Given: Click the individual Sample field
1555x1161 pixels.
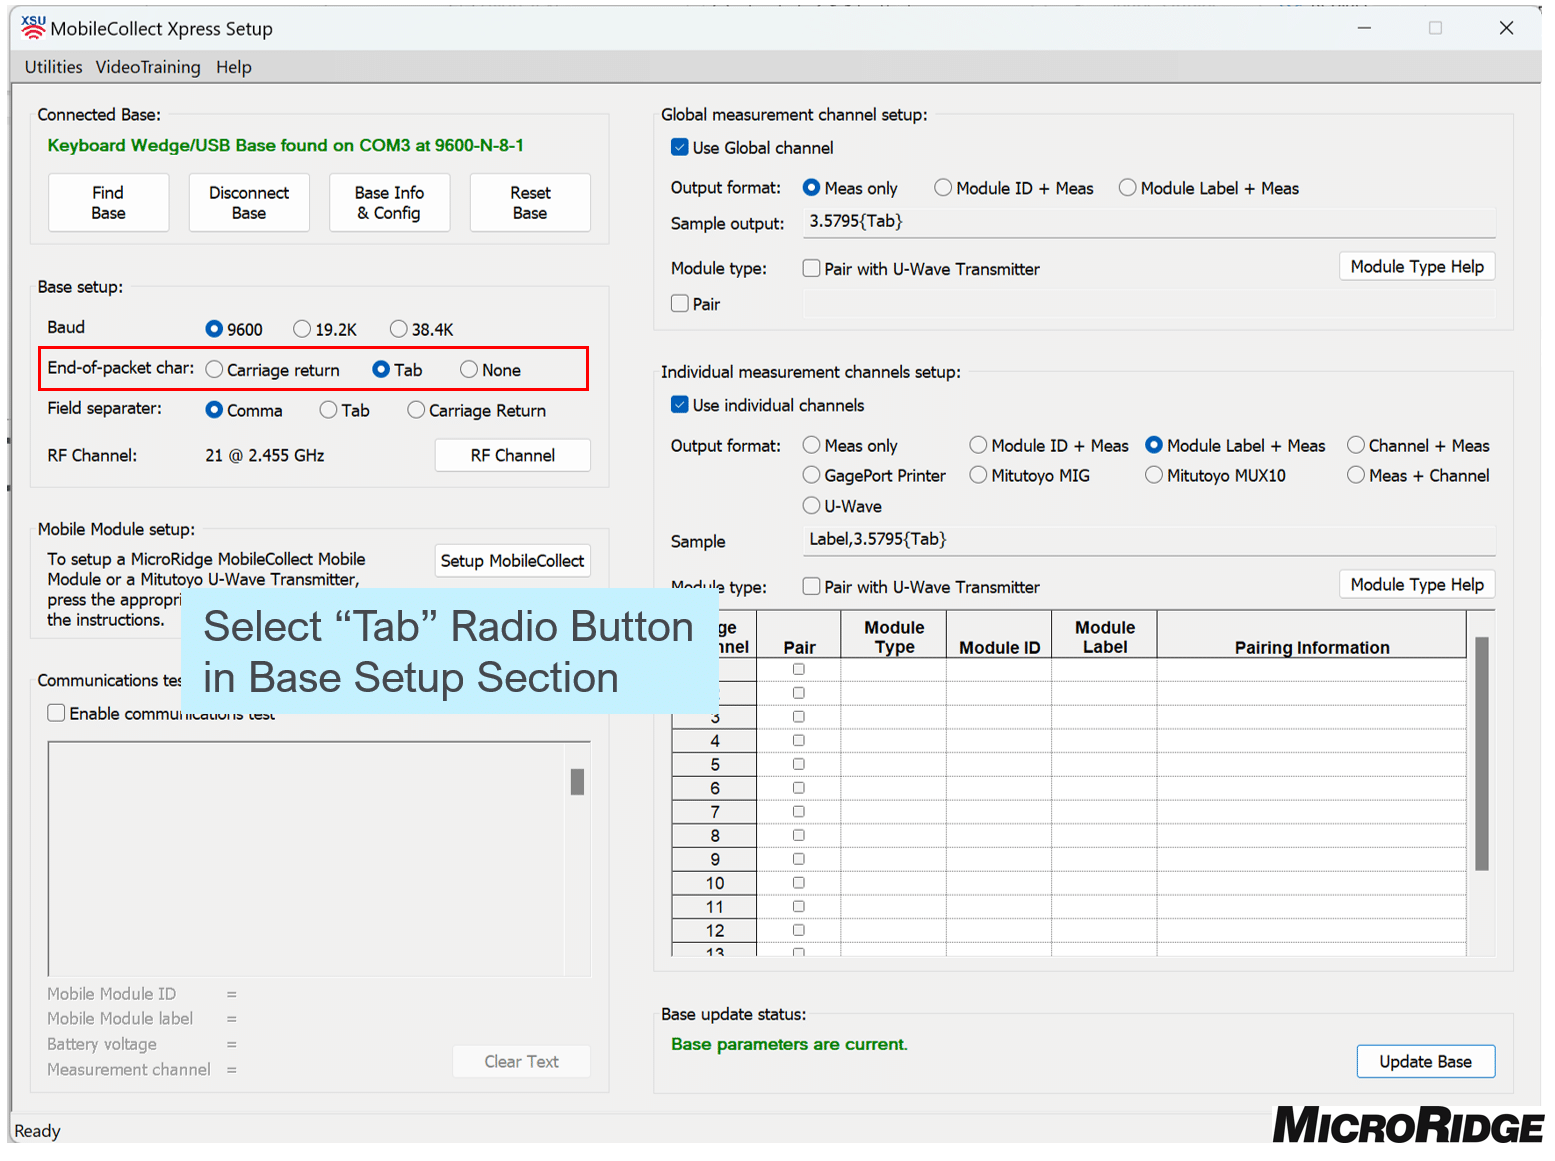Looking at the screenshot, I should 1149,540.
